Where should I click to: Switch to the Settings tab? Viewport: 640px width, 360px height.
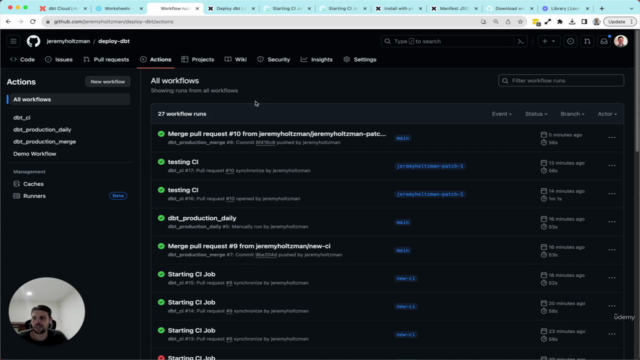[360, 60]
